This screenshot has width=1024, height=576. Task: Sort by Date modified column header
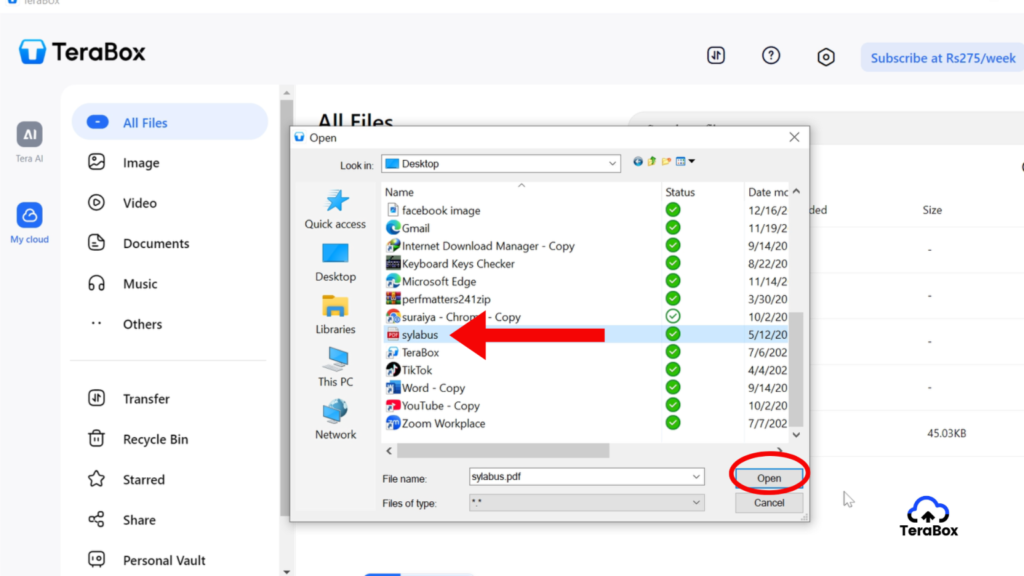point(767,192)
